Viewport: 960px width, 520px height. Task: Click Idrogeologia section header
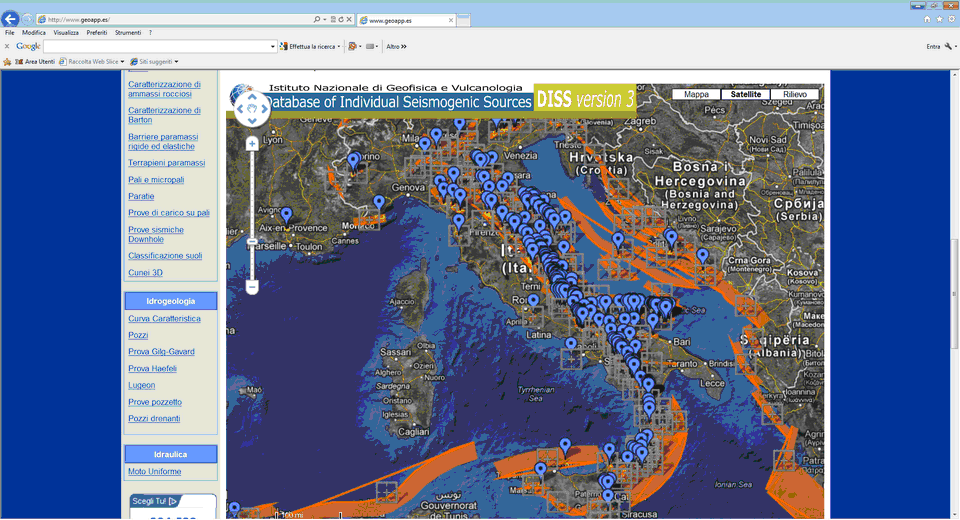click(171, 301)
